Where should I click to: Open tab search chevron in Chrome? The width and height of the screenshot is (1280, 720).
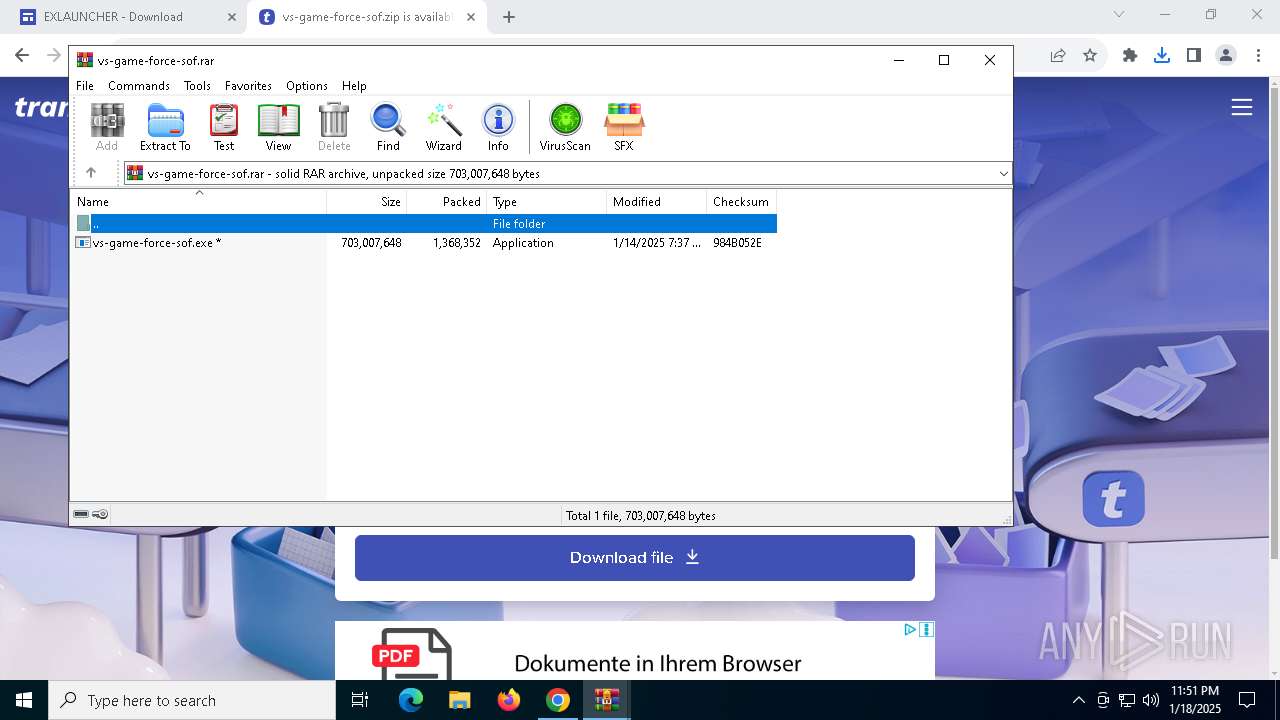[x=1119, y=14]
